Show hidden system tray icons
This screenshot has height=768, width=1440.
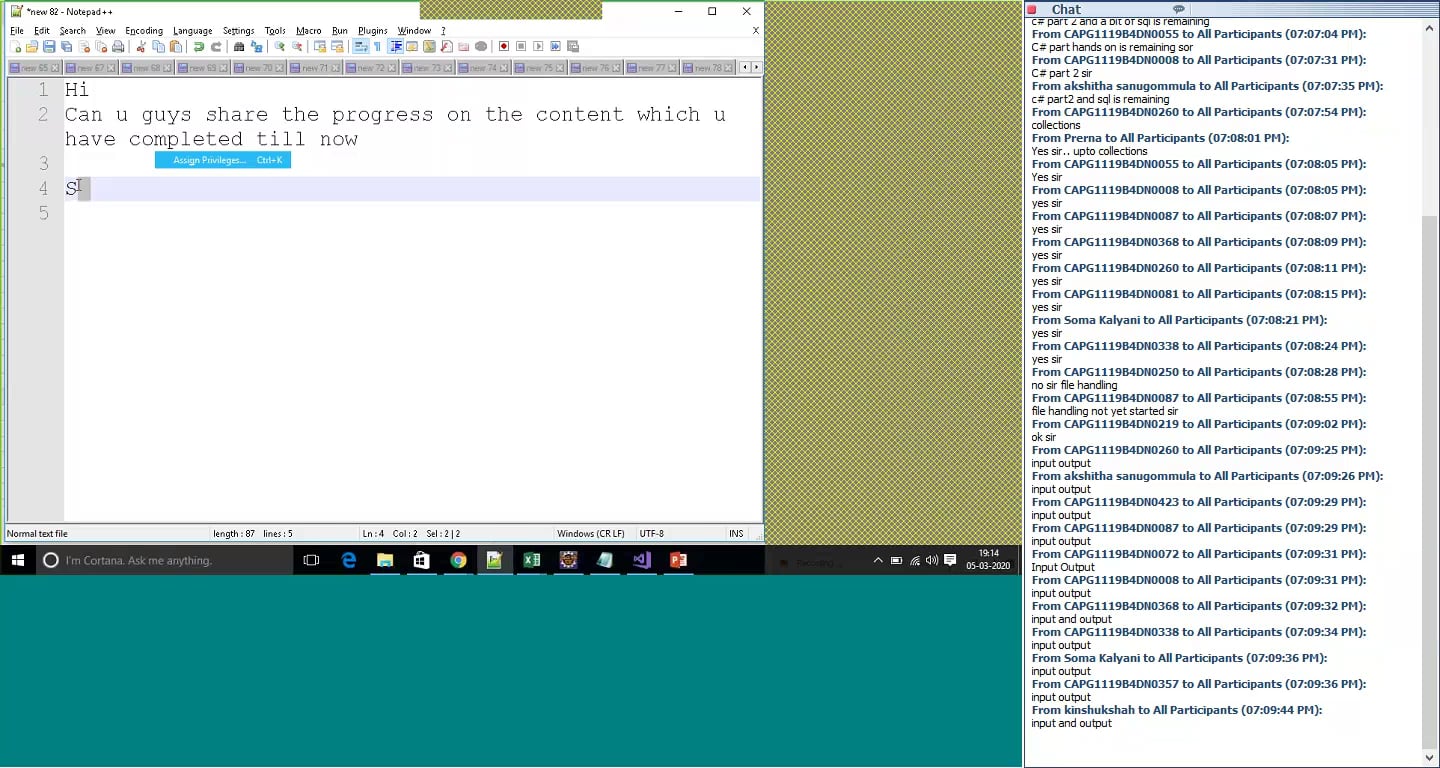[x=878, y=560]
